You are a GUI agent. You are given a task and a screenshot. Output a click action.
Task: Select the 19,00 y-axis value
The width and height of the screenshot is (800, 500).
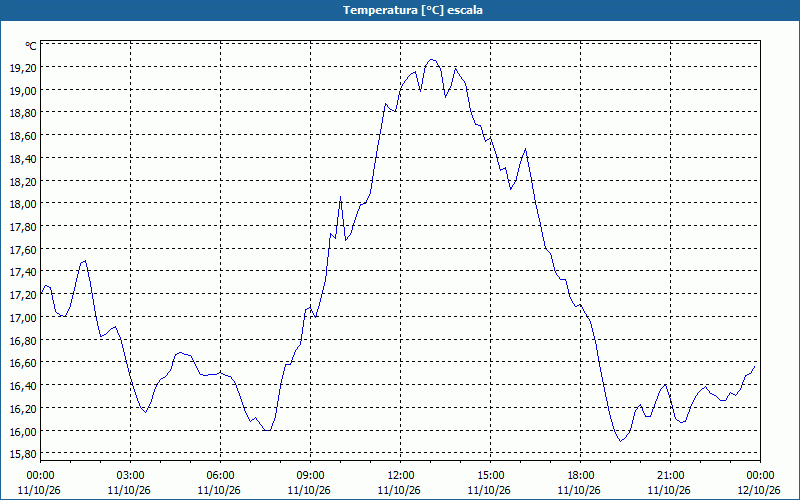click(x=23, y=90)
